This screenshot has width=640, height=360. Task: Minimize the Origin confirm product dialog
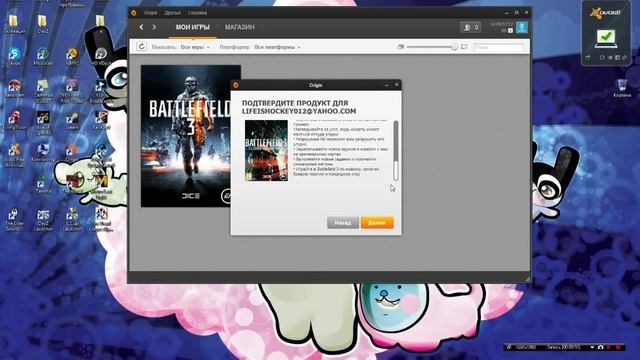(387, 84)
